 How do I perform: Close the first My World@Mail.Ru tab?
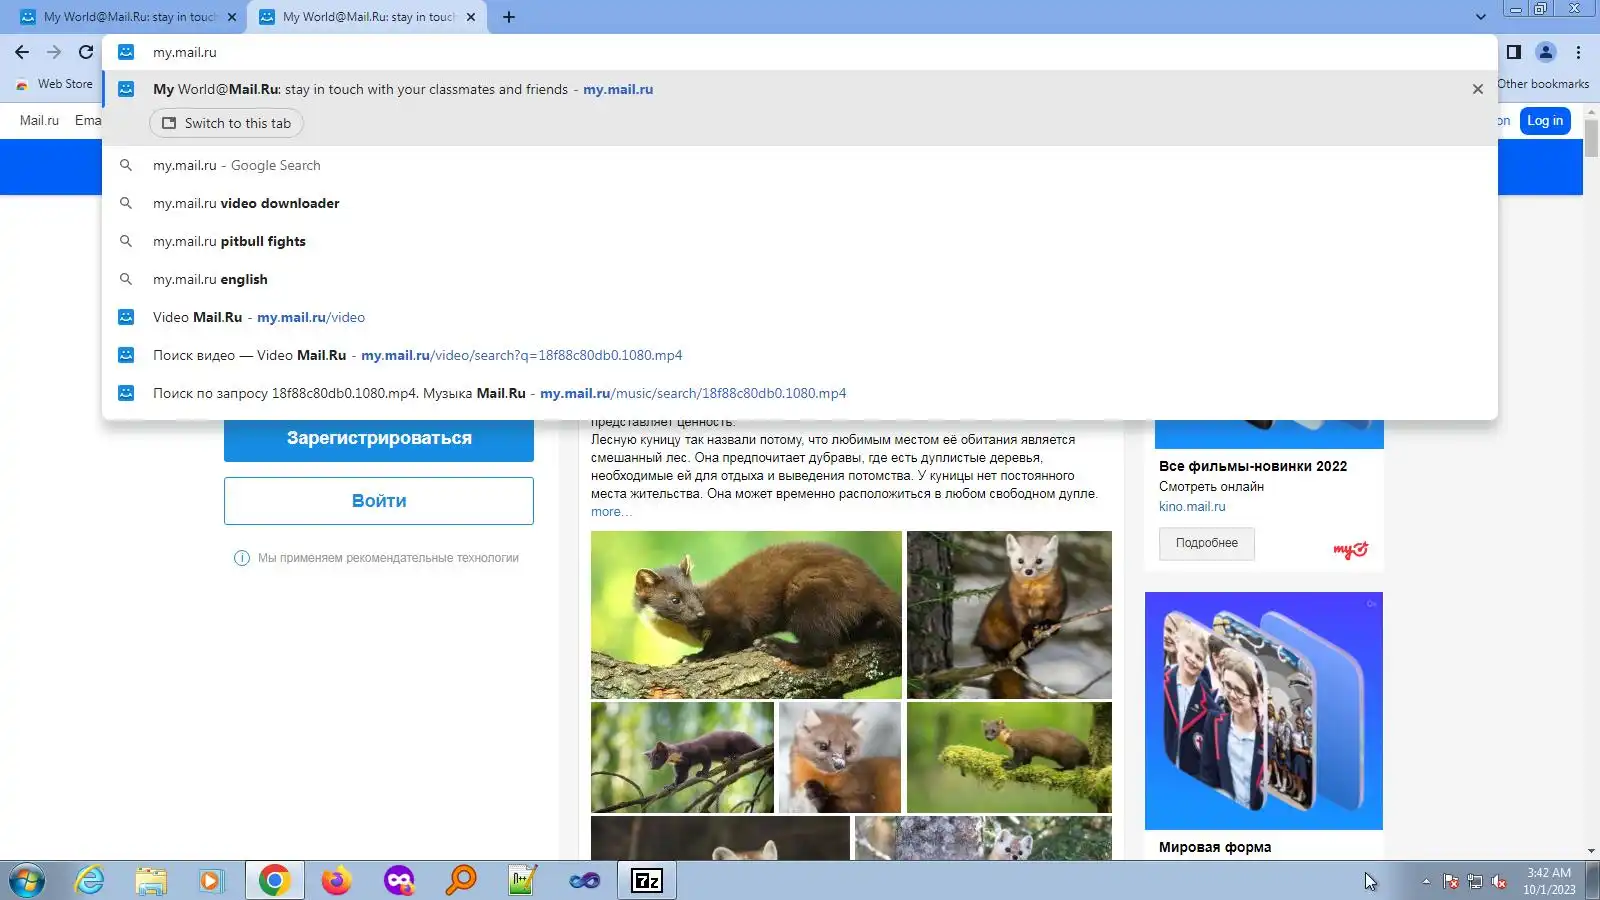pos(232,17)
